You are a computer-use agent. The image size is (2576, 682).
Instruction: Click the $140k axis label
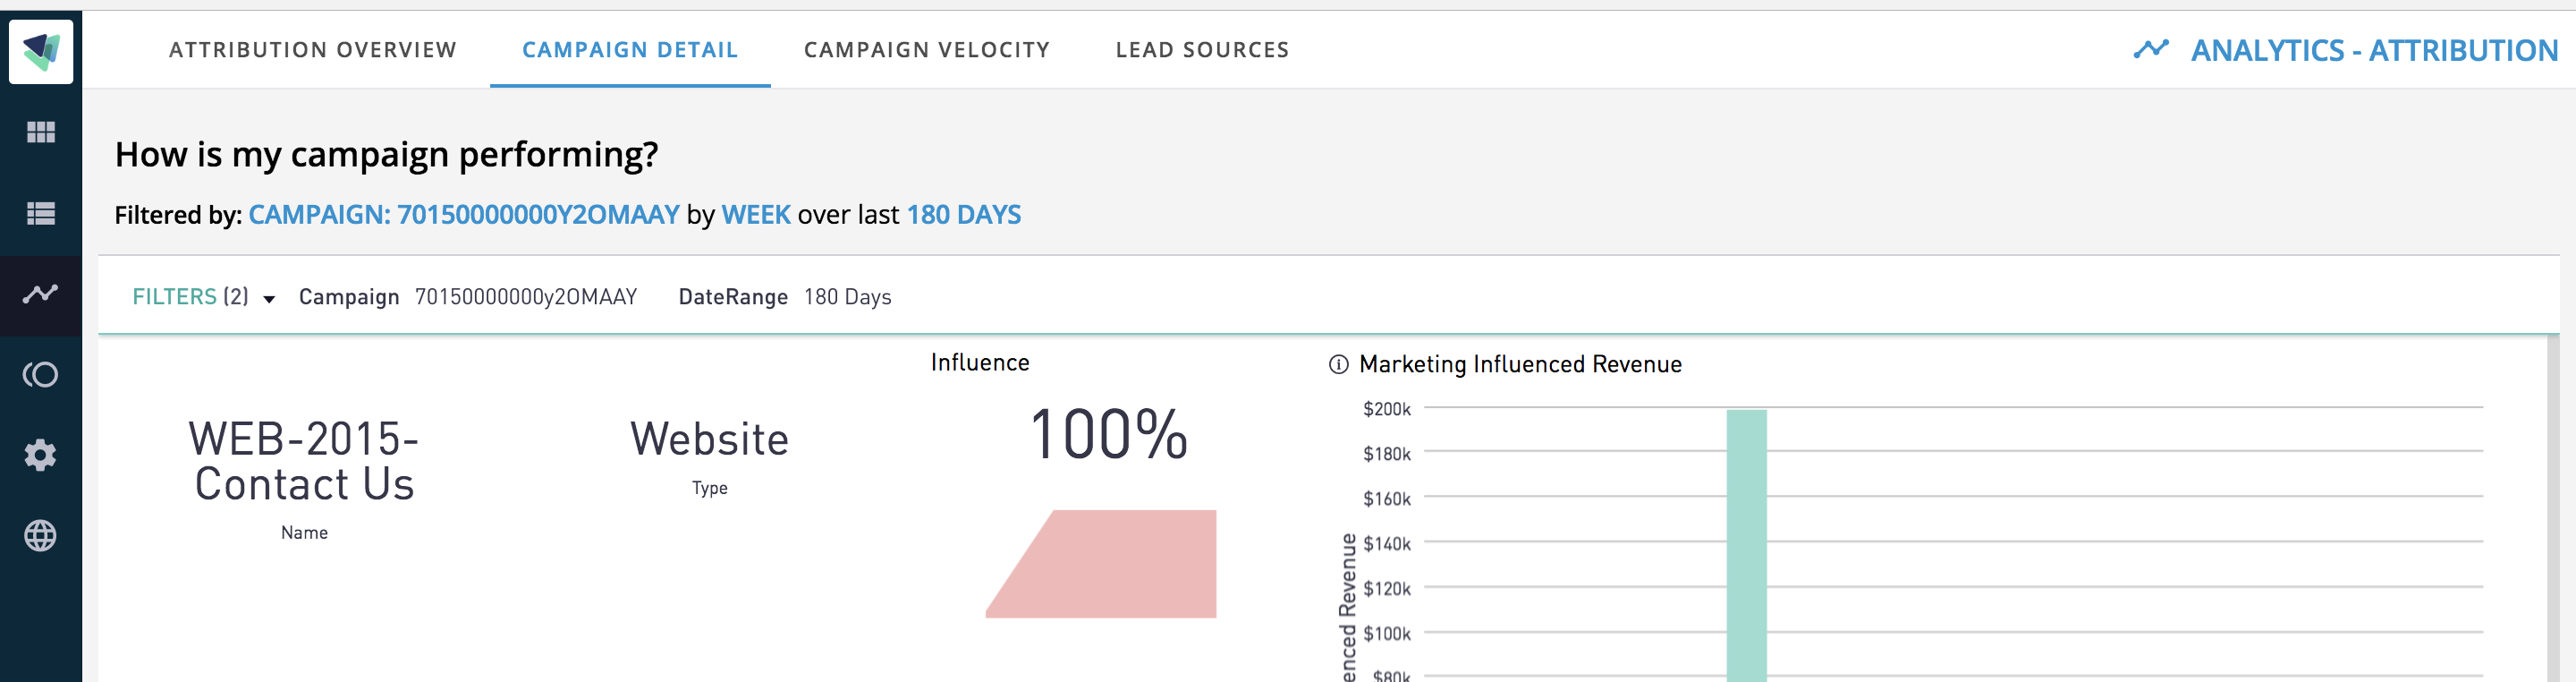click(x=1386, y=544)
